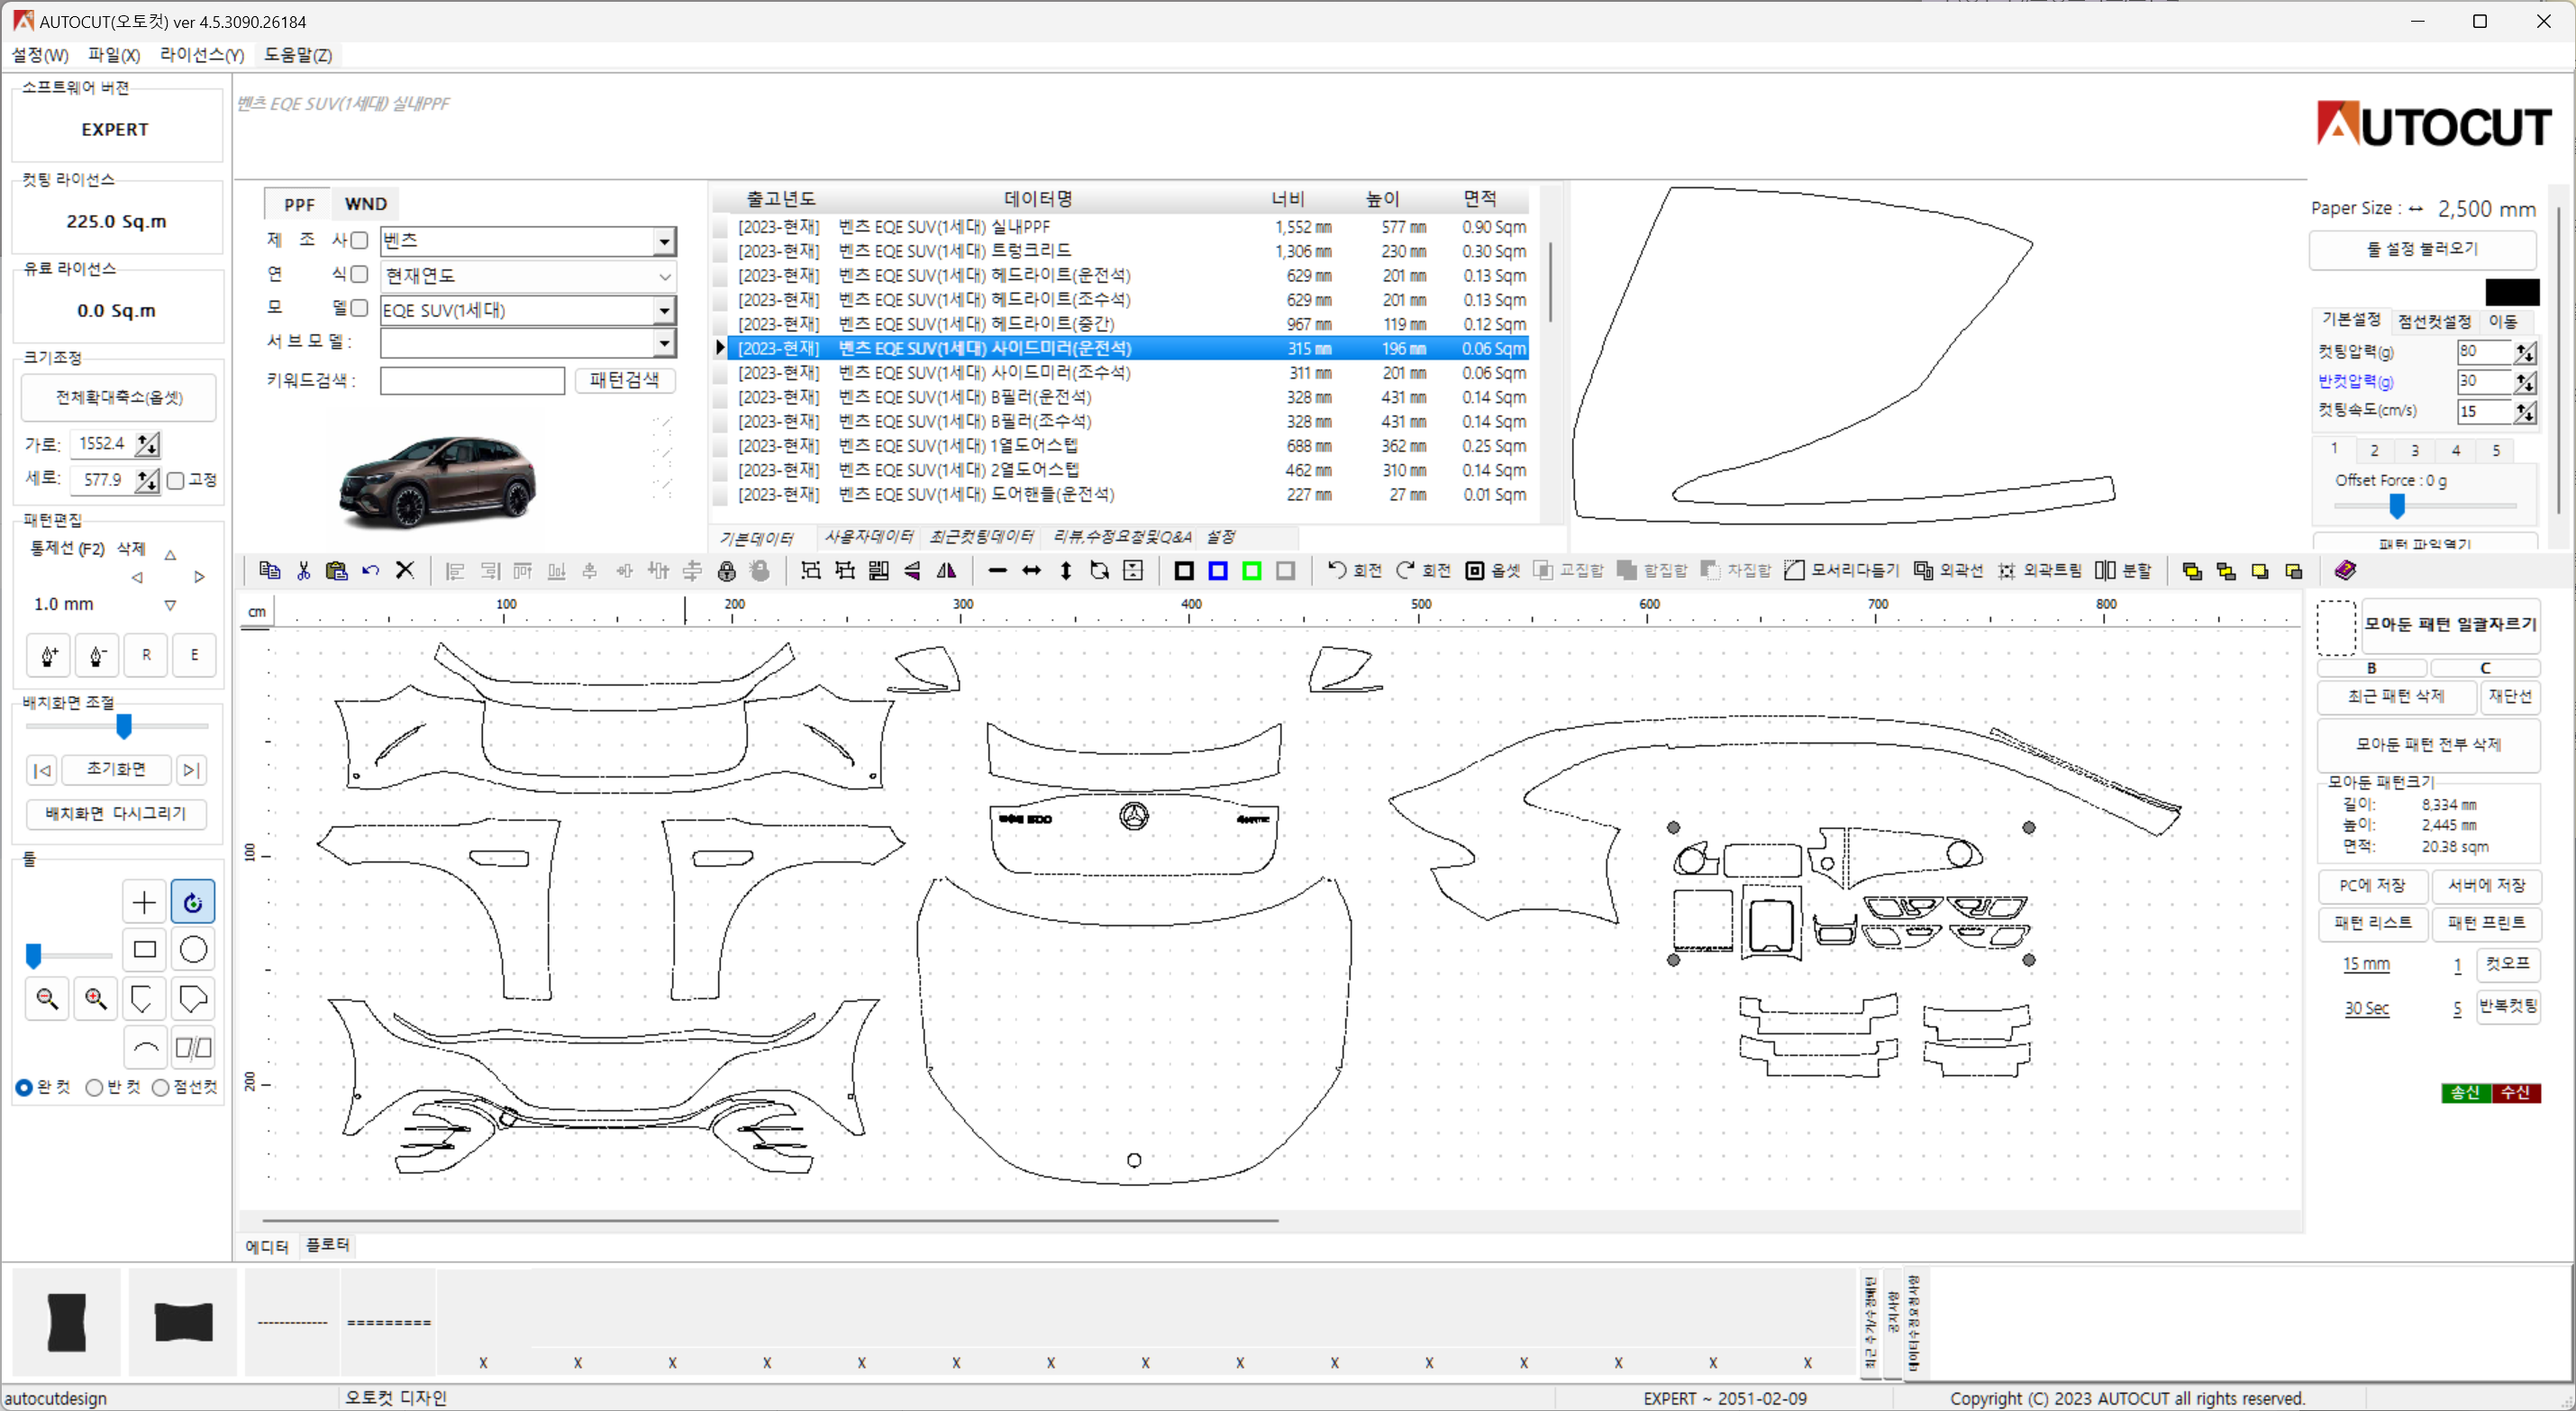
Task: Select the crosshair plus tool
Action: pos(144,902)
